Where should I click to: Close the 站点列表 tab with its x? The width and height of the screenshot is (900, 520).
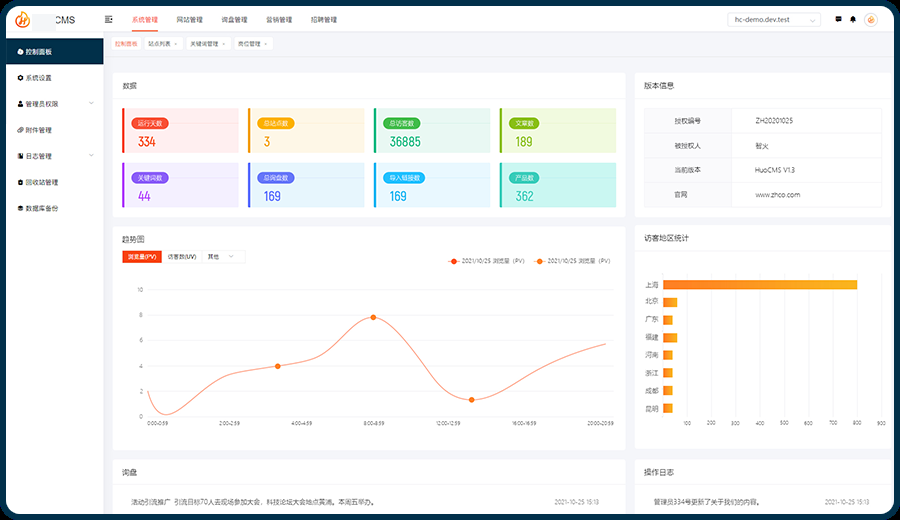tap(178, 44)
